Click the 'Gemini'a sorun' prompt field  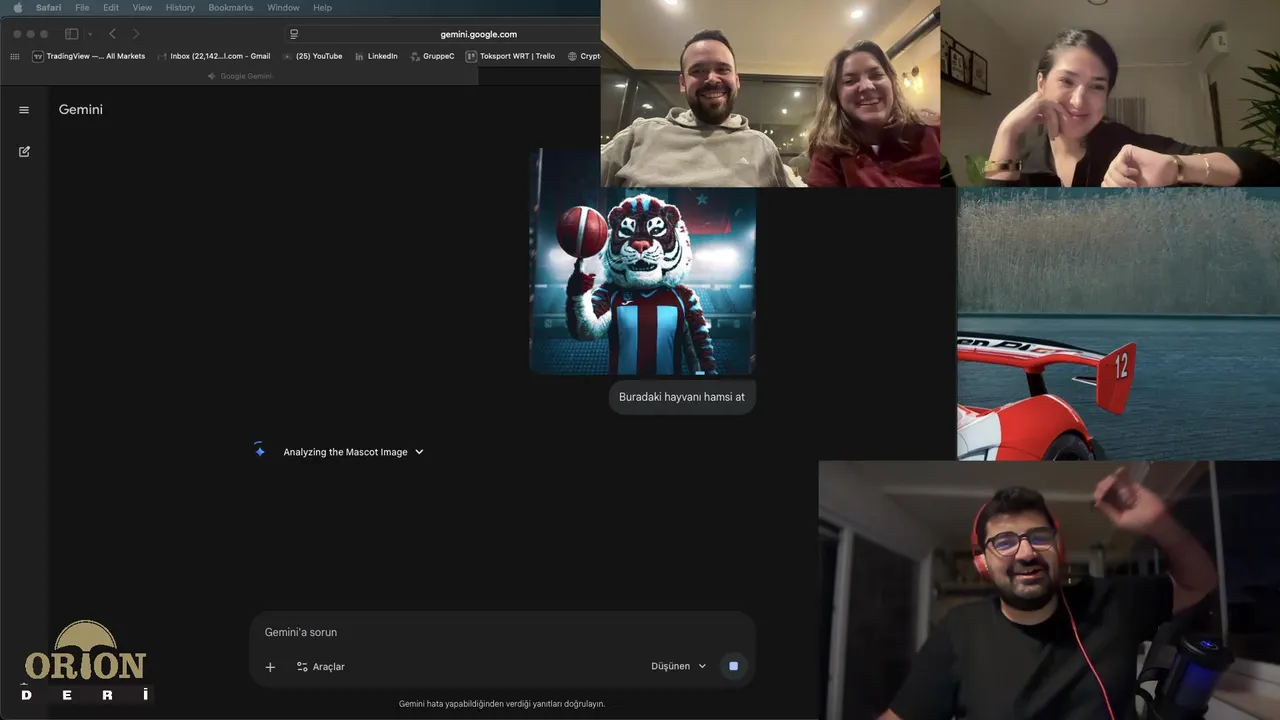(502, 632)
